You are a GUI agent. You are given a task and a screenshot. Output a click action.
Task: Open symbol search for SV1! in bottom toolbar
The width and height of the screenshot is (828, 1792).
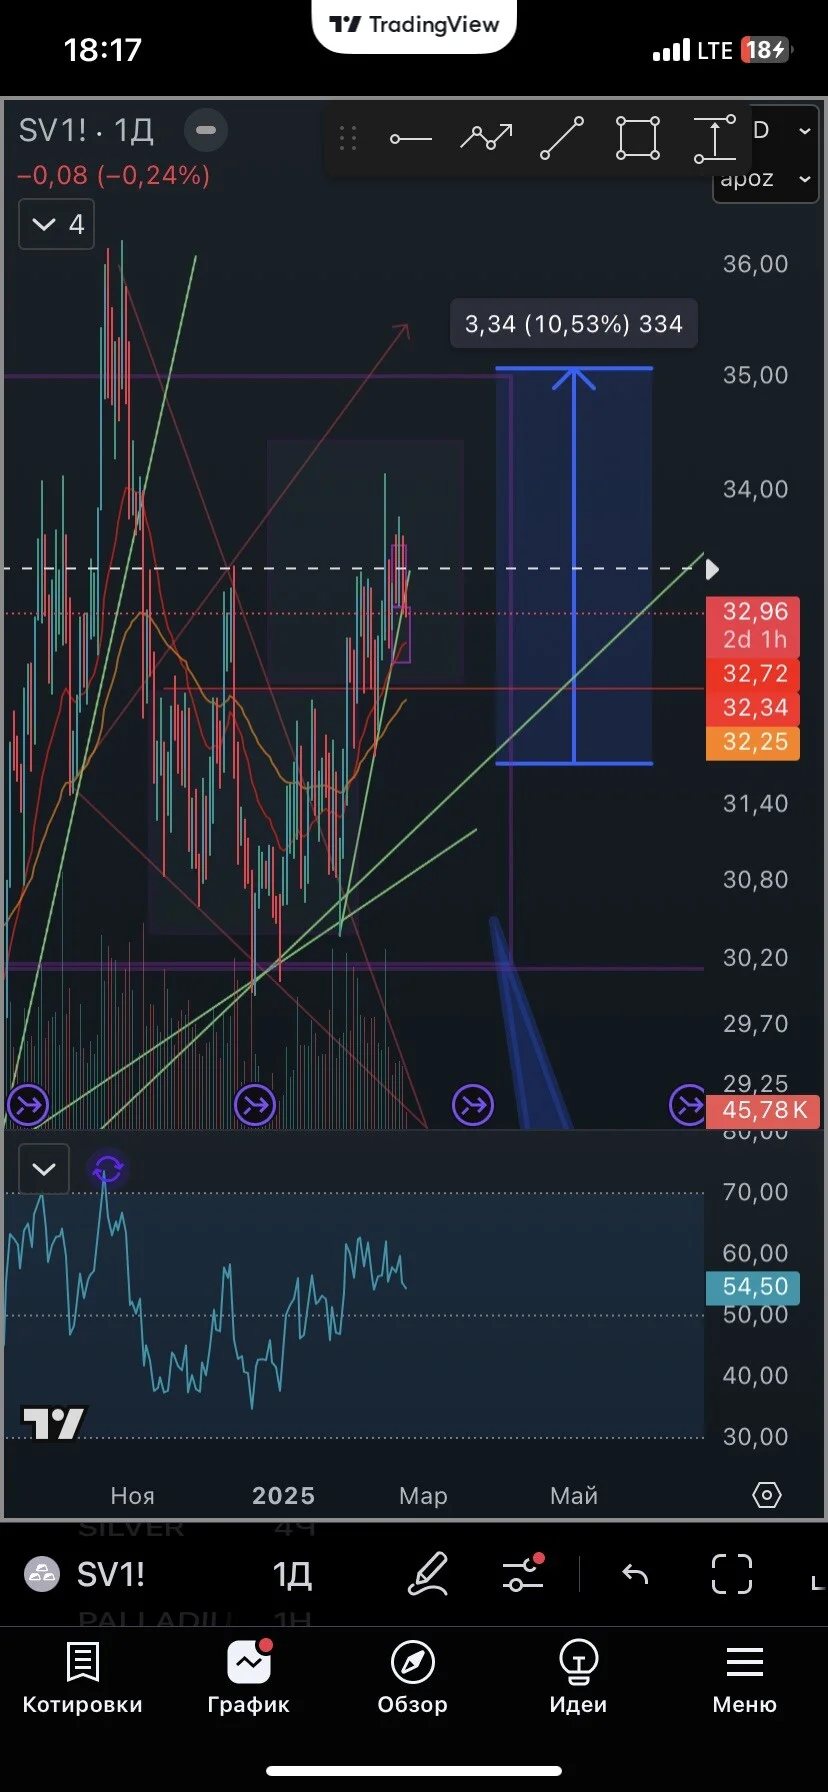(86, 1575)
